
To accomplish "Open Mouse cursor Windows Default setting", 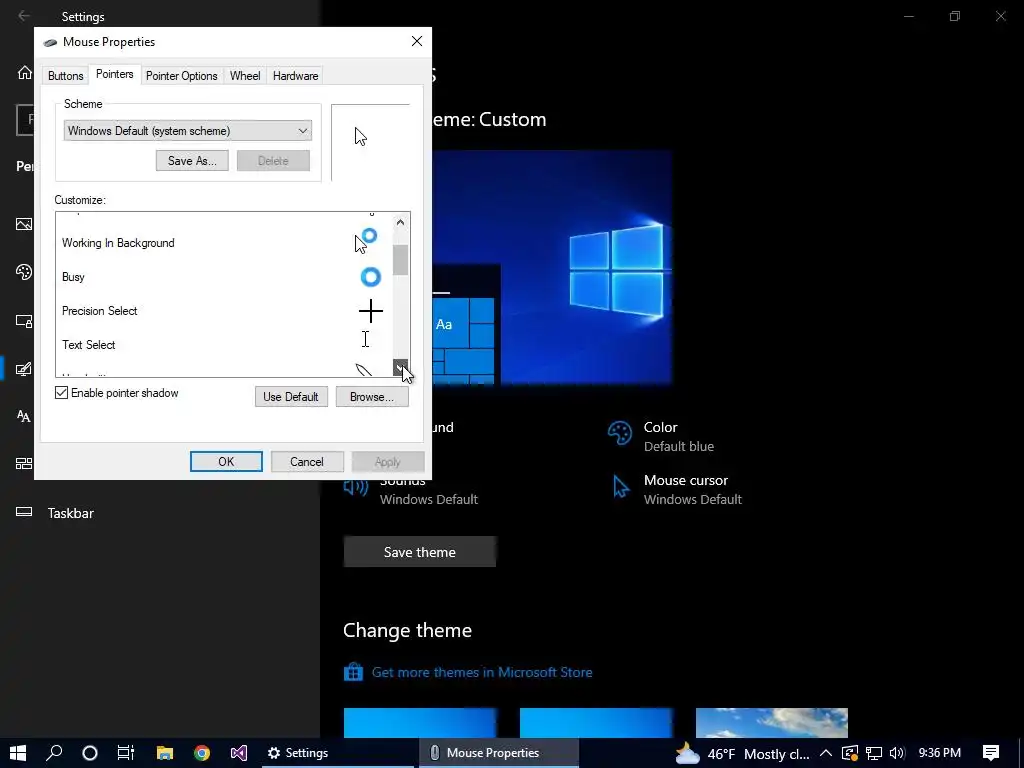I will point(677,489).
